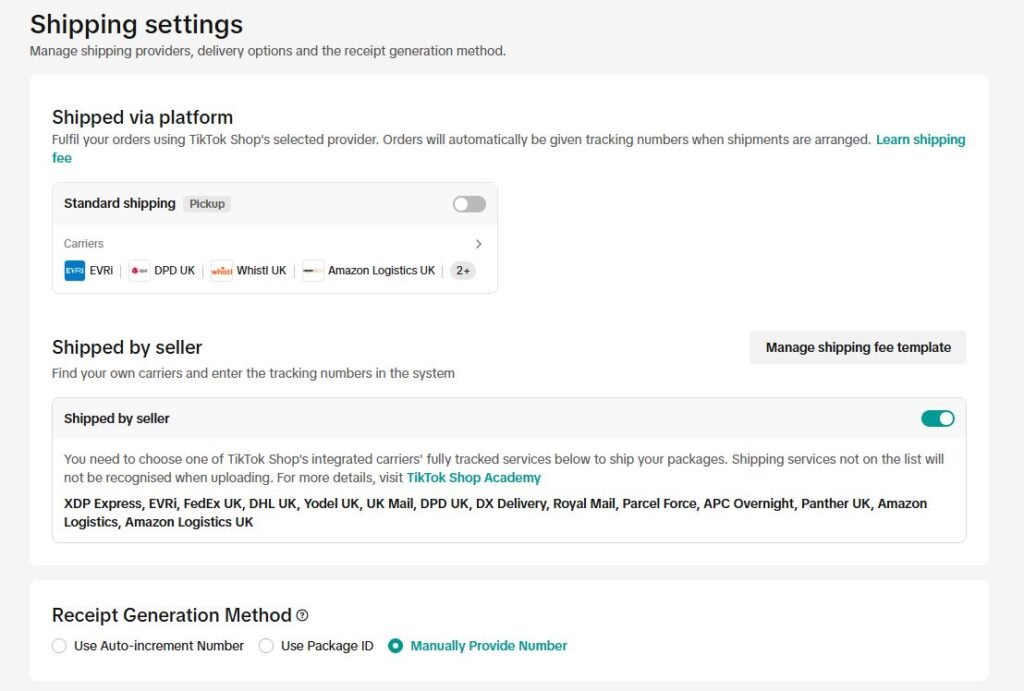Select Use Auto-increment Number radio option
Viewport: 1024px width, 691px height.
coord(59,646)
